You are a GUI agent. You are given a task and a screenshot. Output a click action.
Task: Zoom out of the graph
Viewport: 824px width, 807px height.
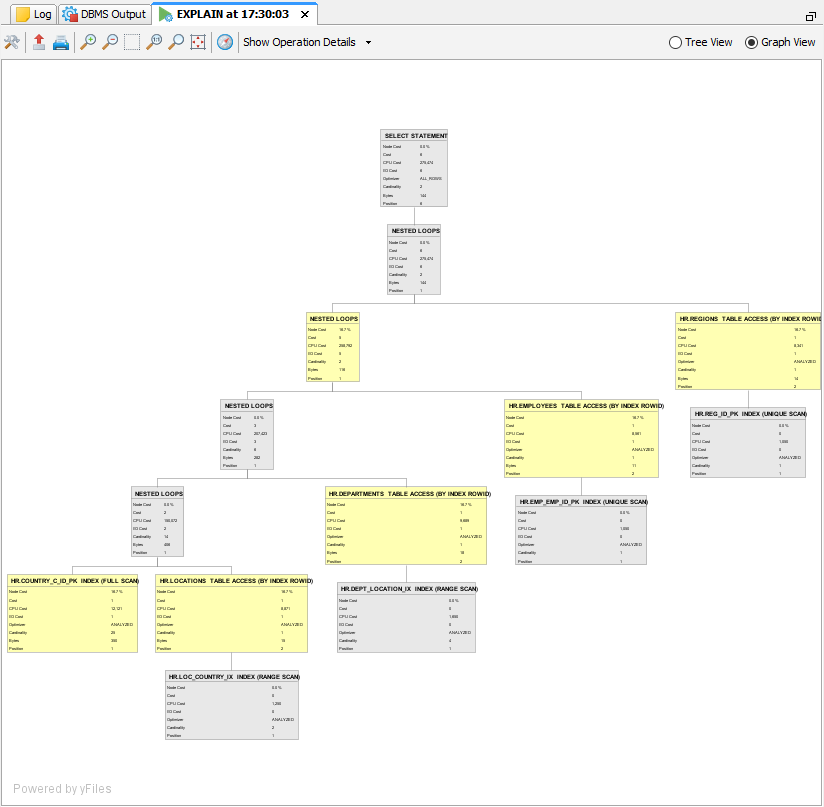point(110,42)
